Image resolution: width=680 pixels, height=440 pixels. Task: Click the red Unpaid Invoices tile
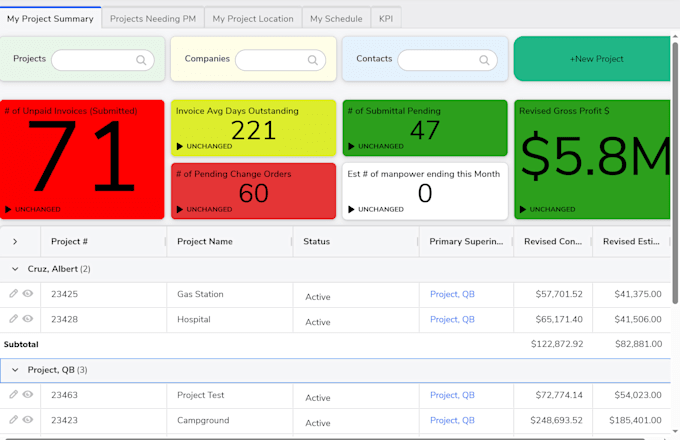(82, 160)
